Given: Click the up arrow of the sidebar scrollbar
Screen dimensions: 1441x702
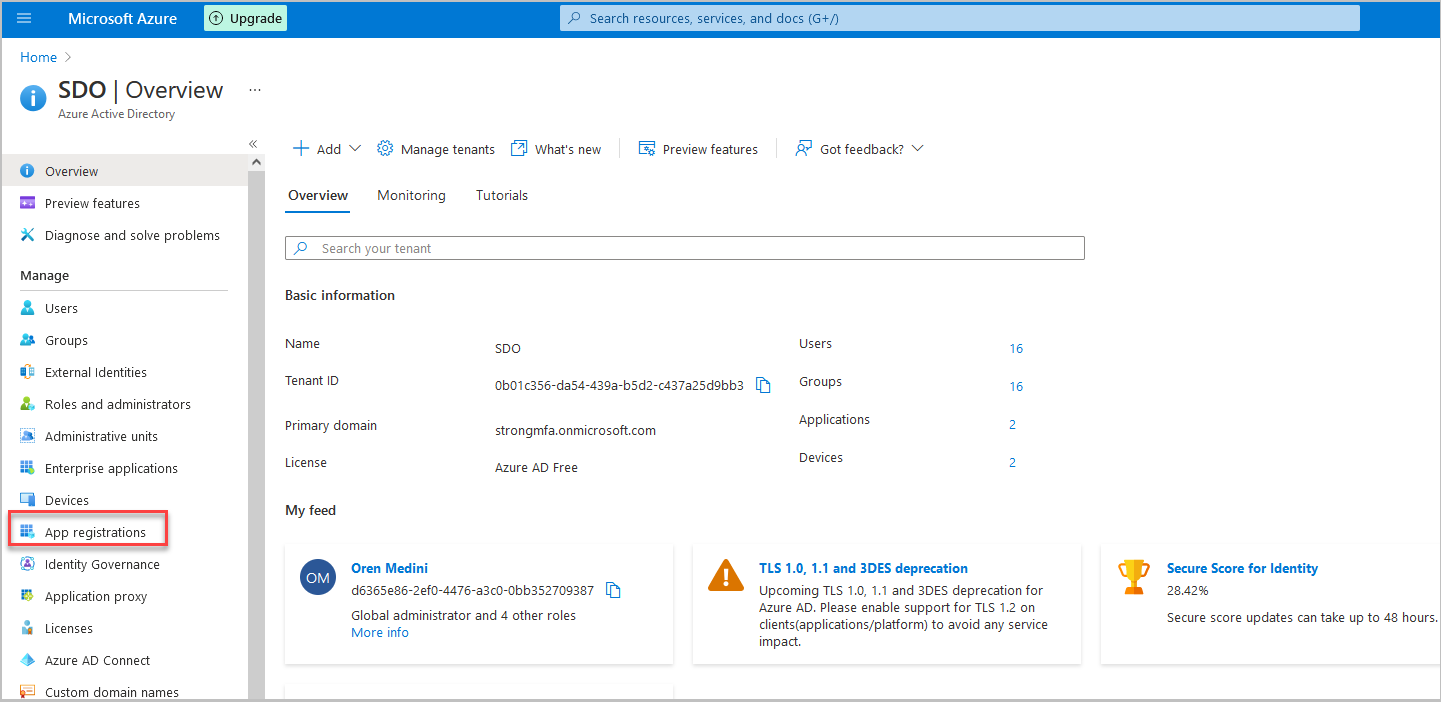Looking at the screenshot, I should (256, 162).
